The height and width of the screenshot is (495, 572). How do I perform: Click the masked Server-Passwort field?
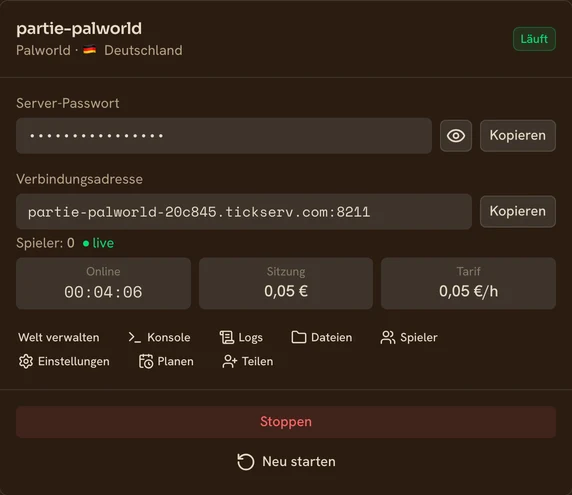coord(224,136)
